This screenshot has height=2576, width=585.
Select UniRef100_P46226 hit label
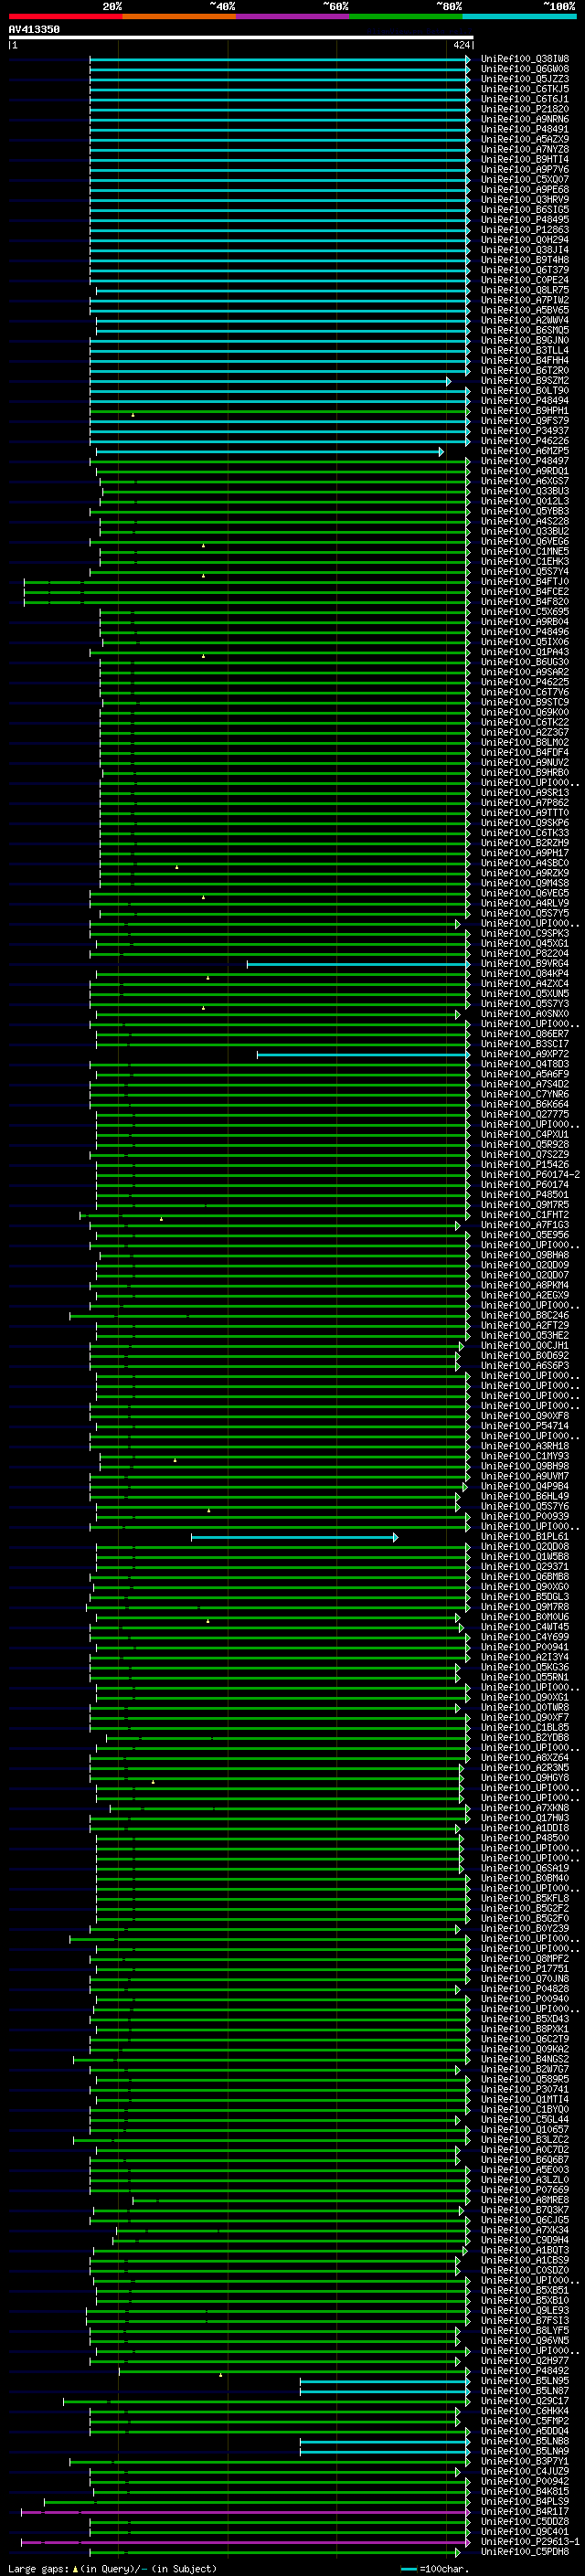point(525,441)
